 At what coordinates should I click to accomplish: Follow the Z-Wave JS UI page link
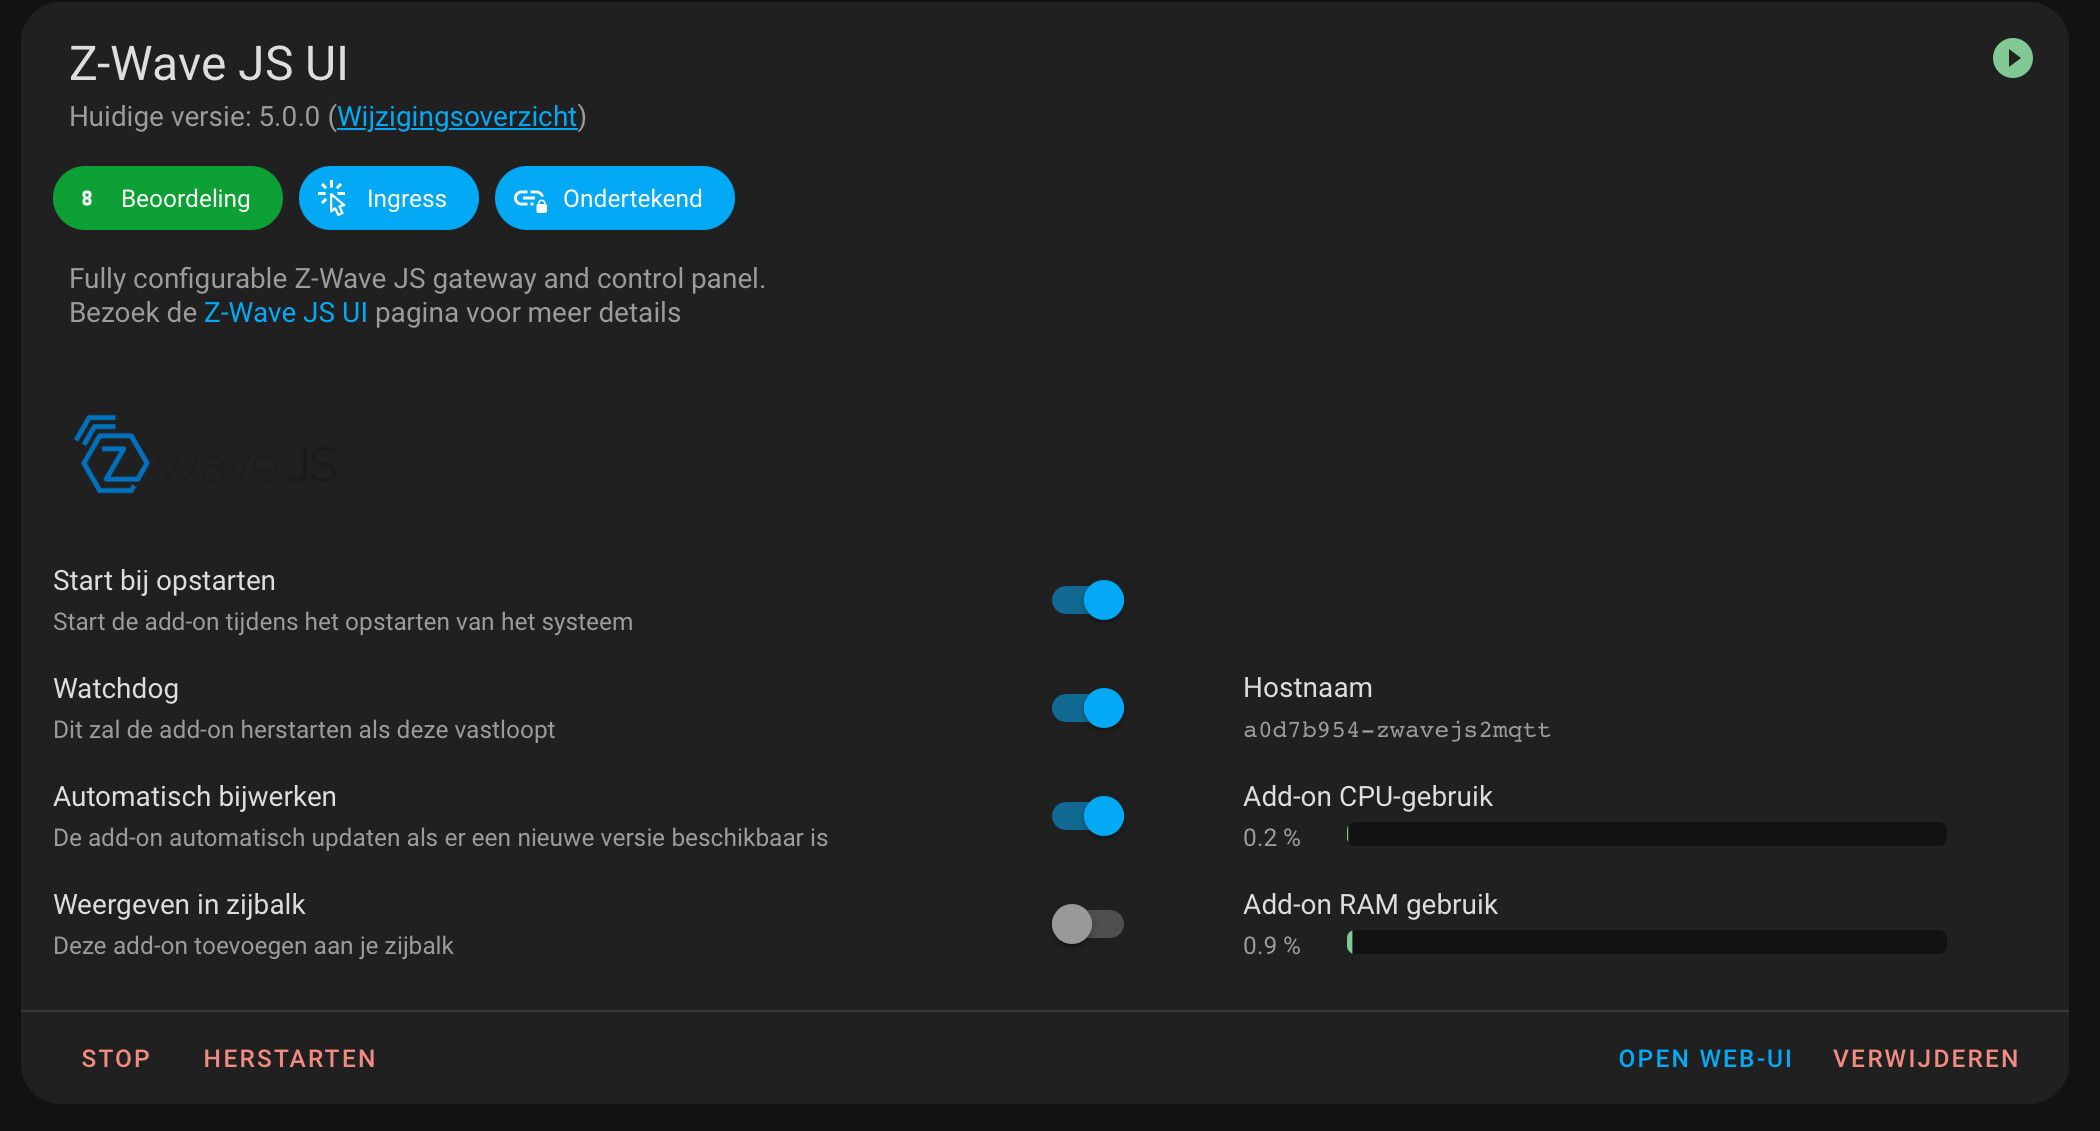pyautogui.click(x=286, y=313)
